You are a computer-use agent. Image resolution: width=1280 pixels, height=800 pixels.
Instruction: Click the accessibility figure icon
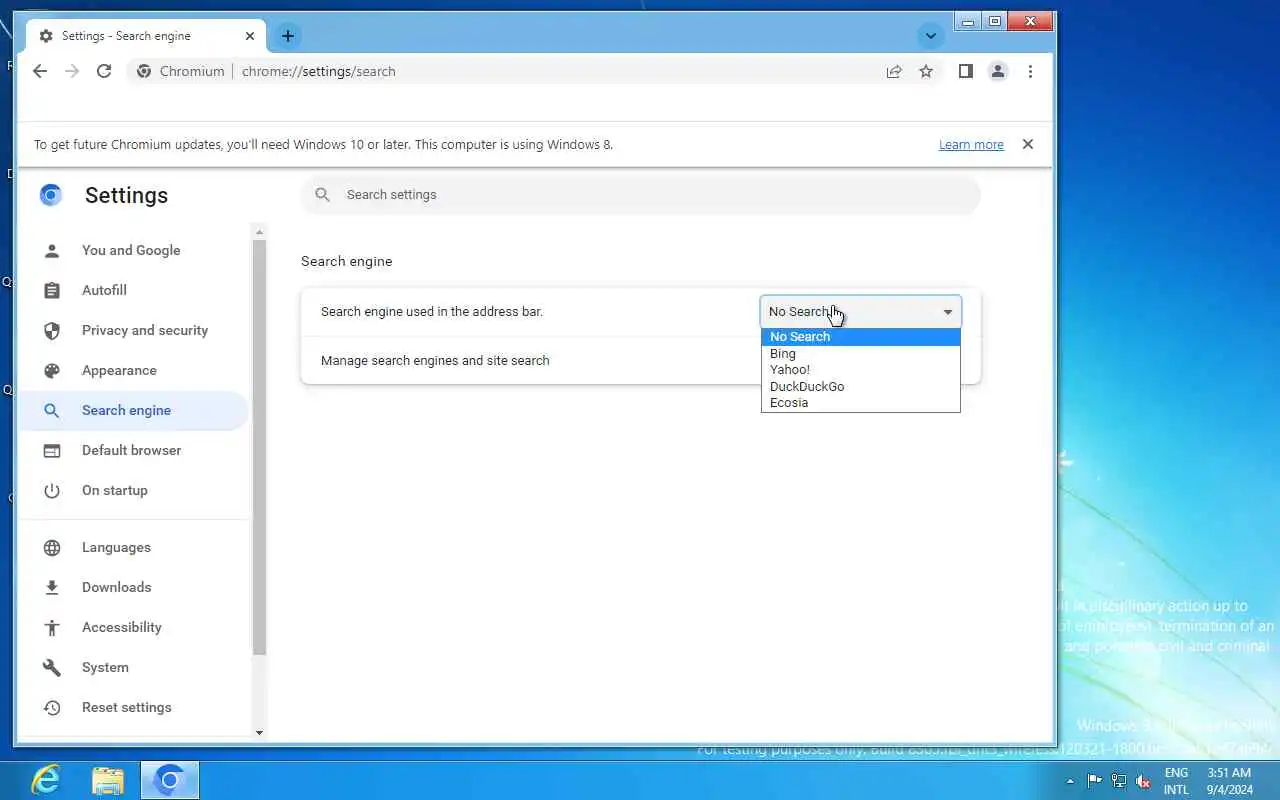52,627
